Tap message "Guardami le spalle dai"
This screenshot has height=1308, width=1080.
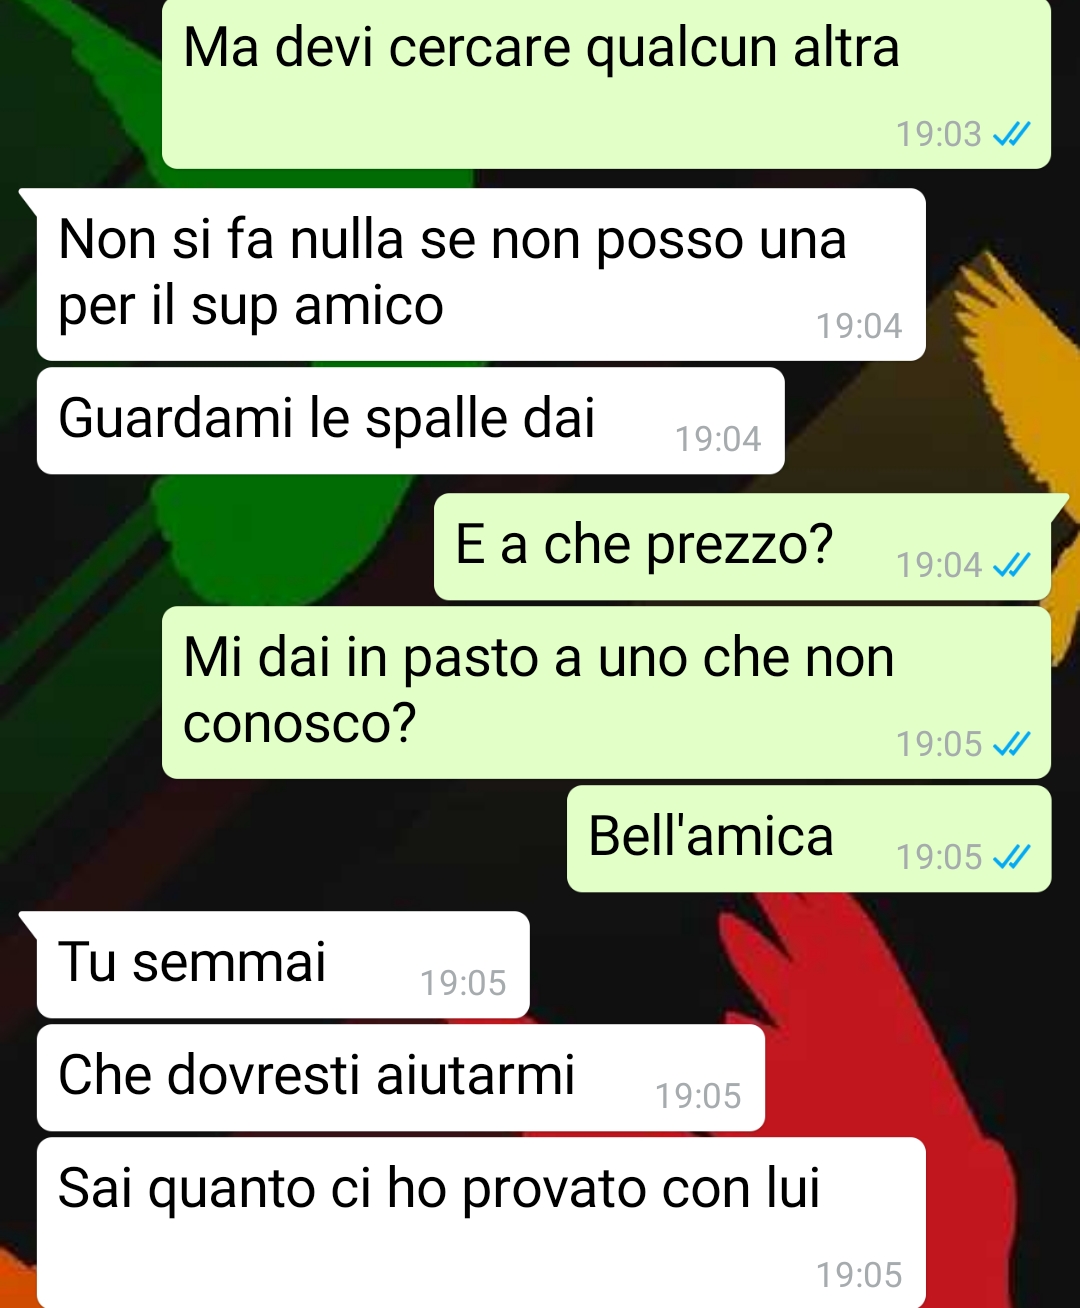click(x=410, y=421)
